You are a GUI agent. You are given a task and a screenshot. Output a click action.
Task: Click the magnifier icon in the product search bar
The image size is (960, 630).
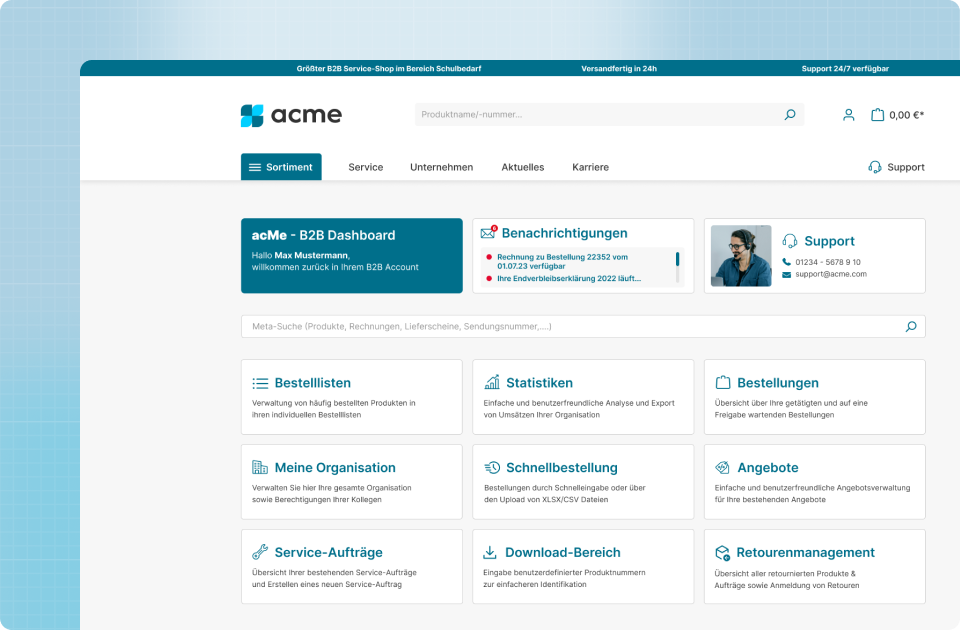[789, 115]
